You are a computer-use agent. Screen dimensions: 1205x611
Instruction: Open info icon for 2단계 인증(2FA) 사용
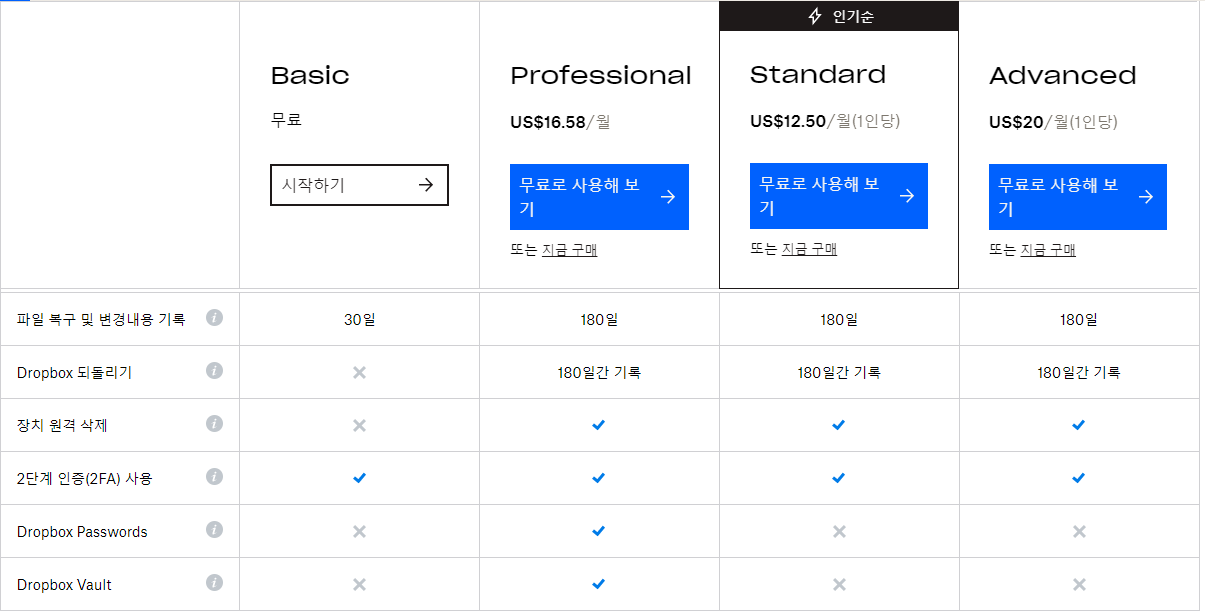click(x=214, y=477)
